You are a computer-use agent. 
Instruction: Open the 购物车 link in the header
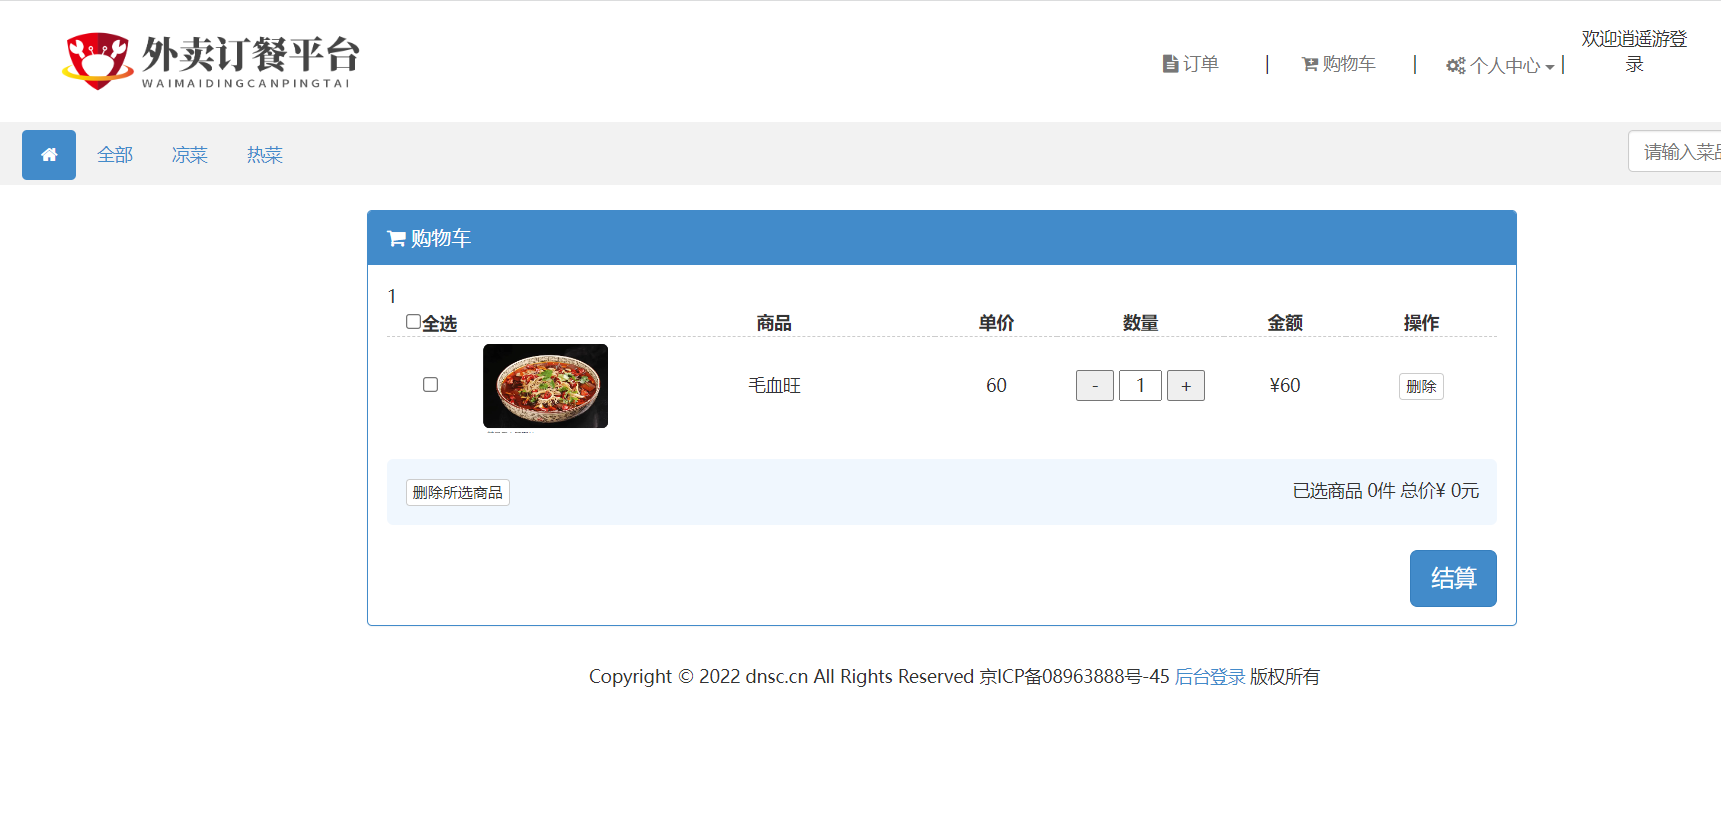[1339, 64]
